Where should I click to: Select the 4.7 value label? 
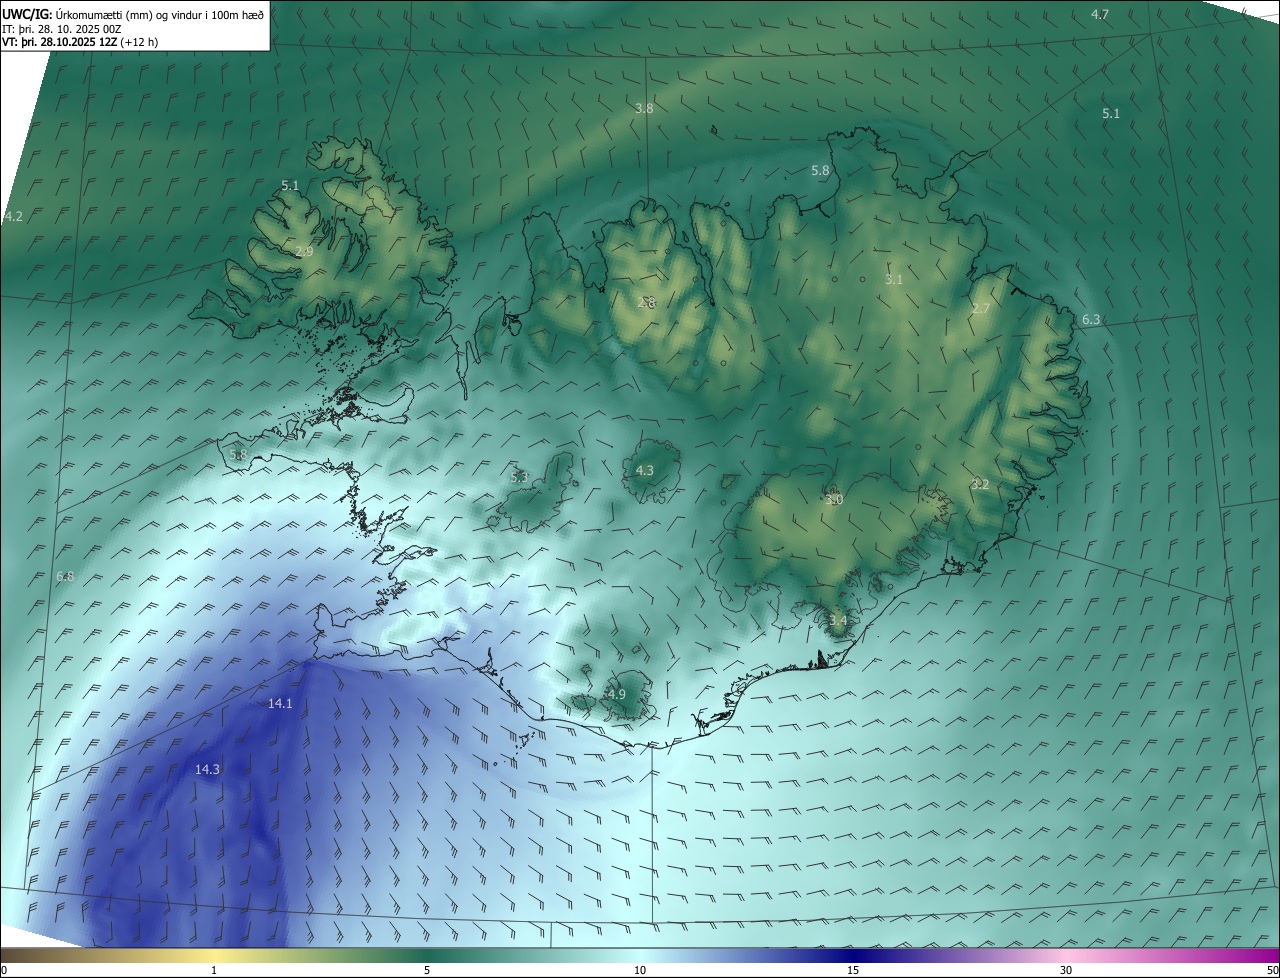click(x=1100, y=14)
